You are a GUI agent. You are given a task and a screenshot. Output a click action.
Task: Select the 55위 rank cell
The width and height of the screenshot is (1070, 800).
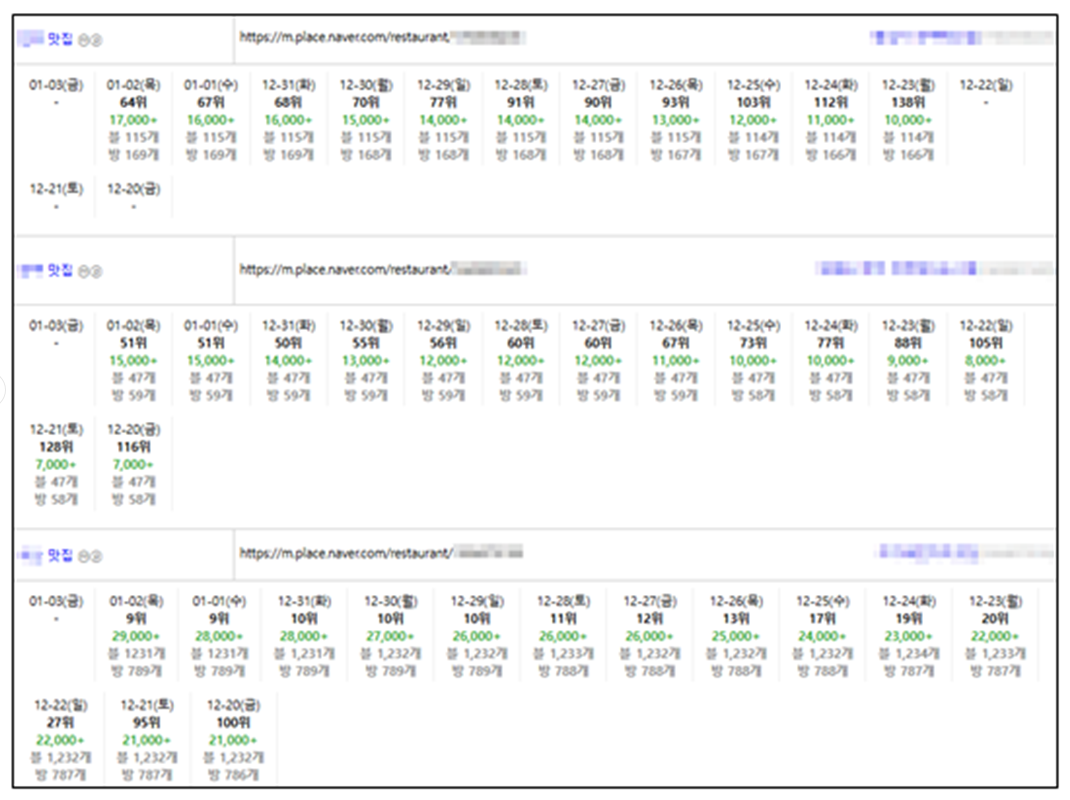click(366, 343)
